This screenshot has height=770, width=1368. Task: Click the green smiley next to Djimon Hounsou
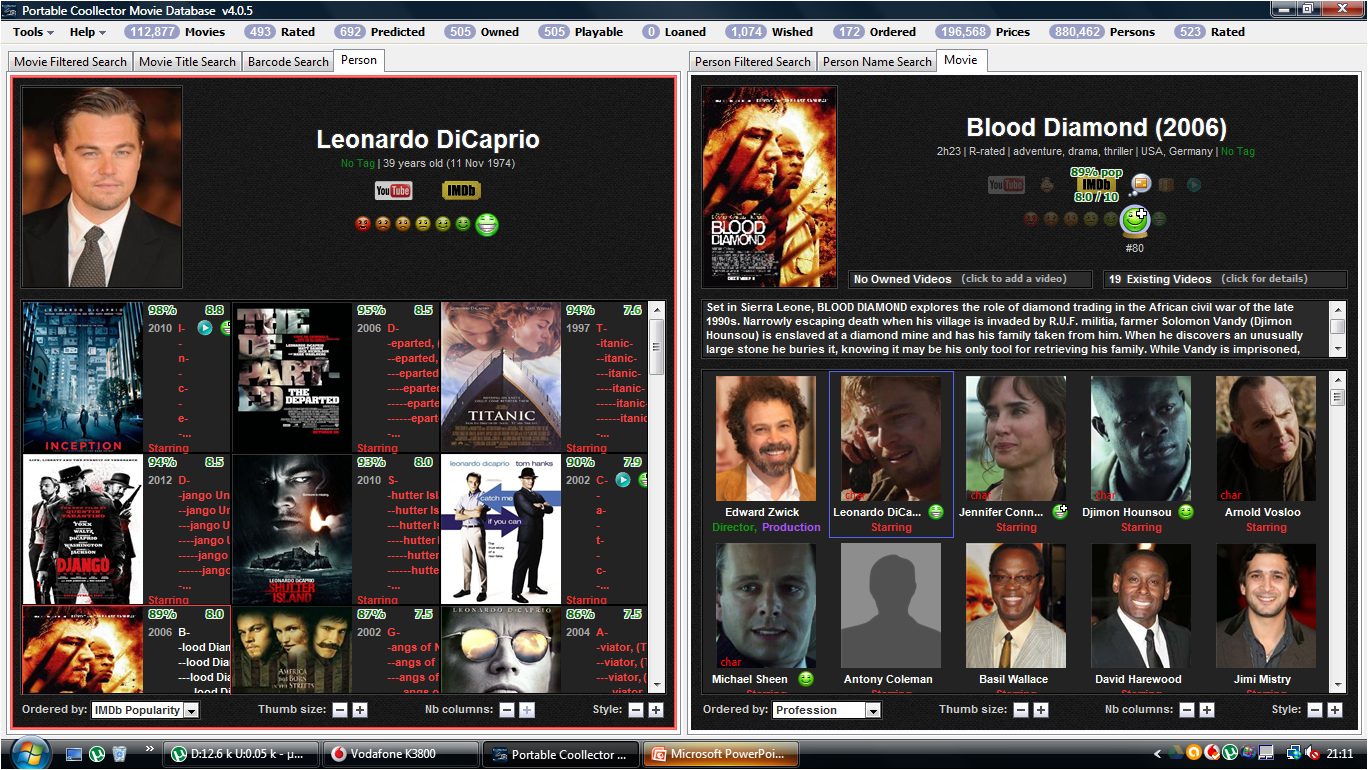[1185, 512]
